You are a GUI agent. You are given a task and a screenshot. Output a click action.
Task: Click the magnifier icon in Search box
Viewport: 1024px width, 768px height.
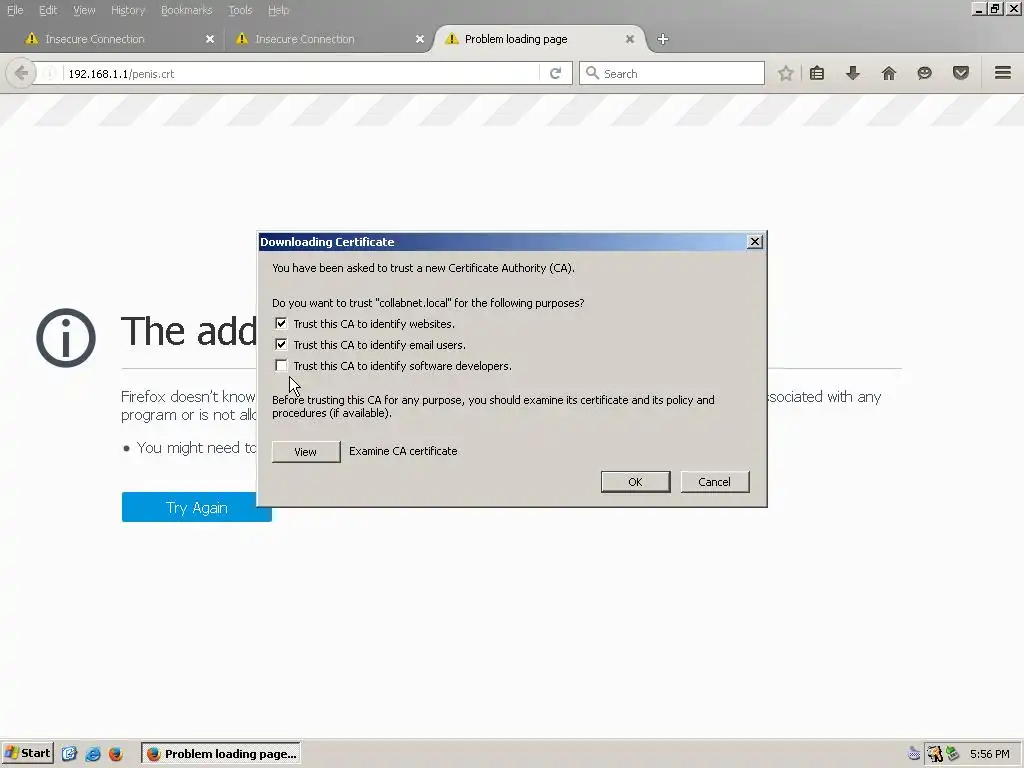coord(592,73)
